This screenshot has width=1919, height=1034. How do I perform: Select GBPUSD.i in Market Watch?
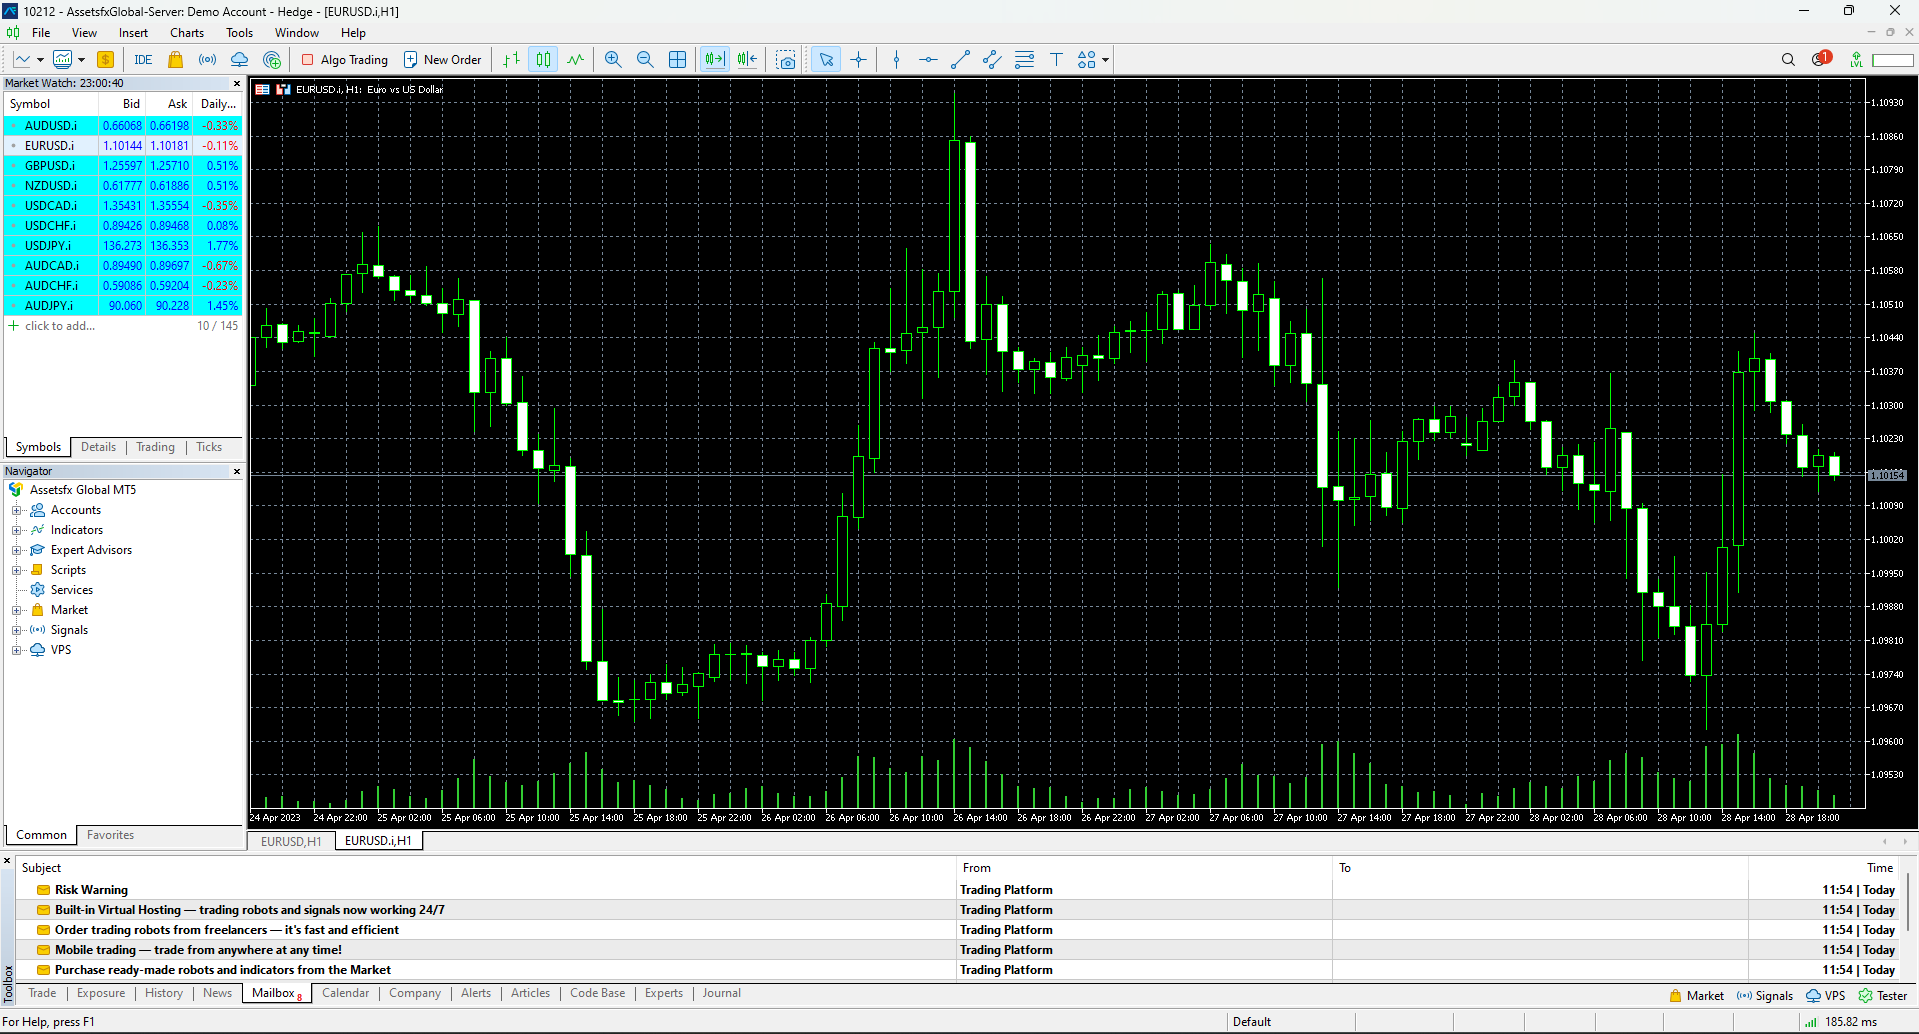[121, 166]
